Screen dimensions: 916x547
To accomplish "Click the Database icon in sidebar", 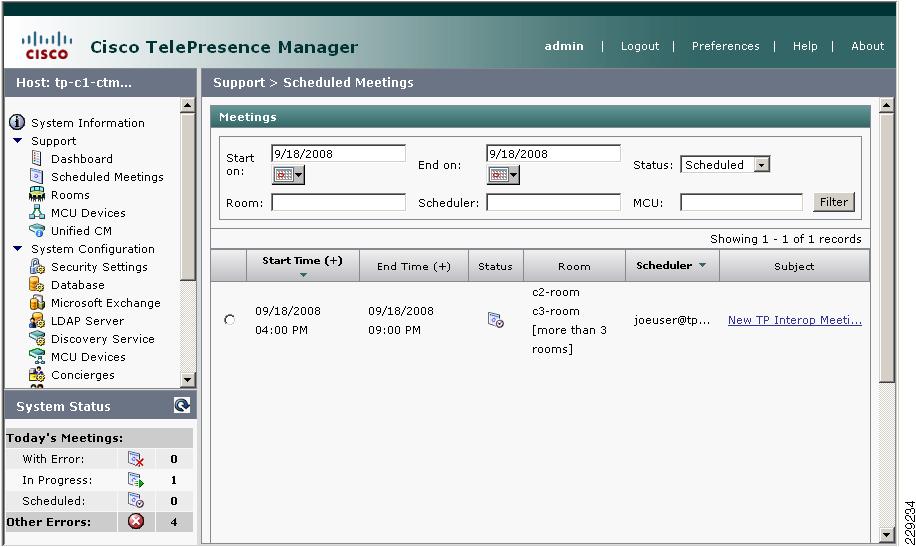I will point(37,285).
